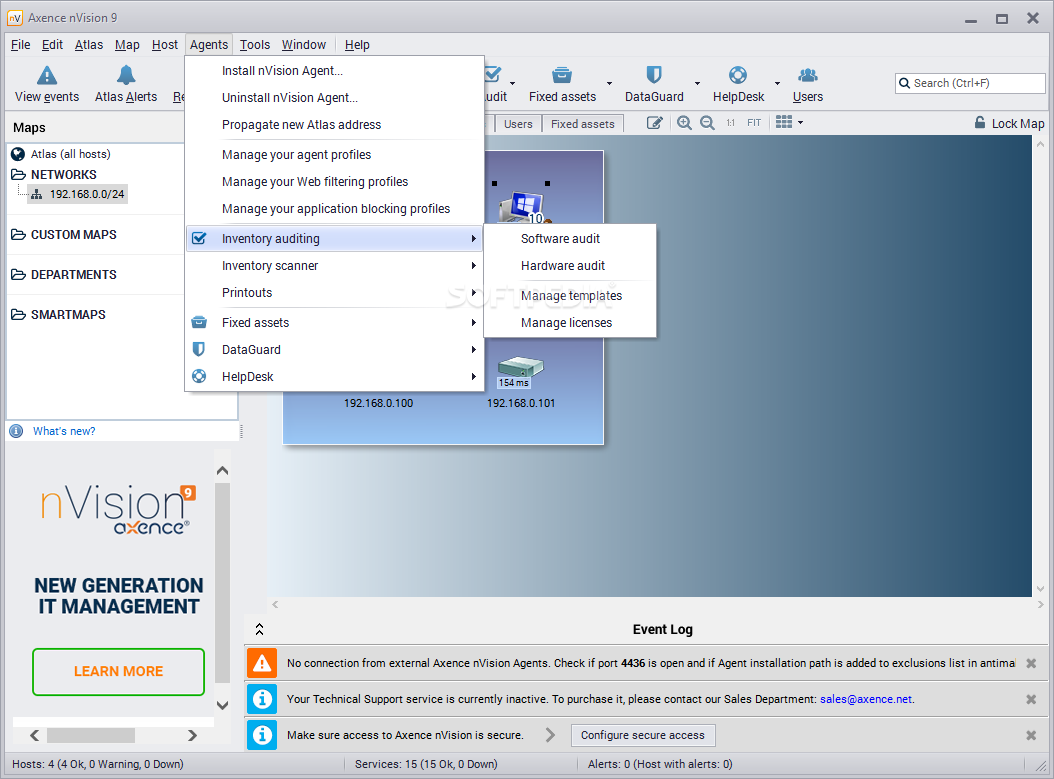
Task: Click info icon beside Technical Support message
Action: [261, 699]
